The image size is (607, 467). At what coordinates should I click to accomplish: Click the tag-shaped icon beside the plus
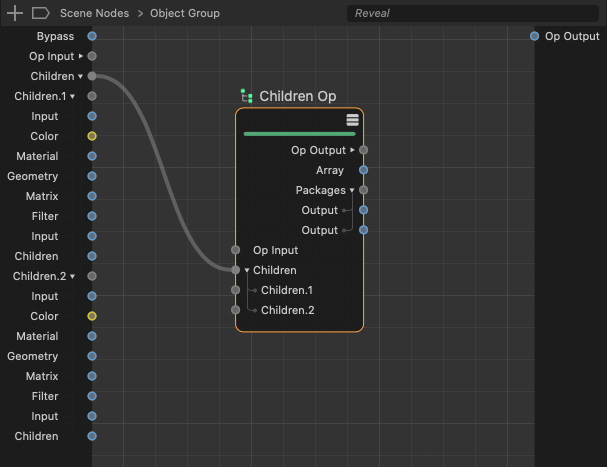40,13
